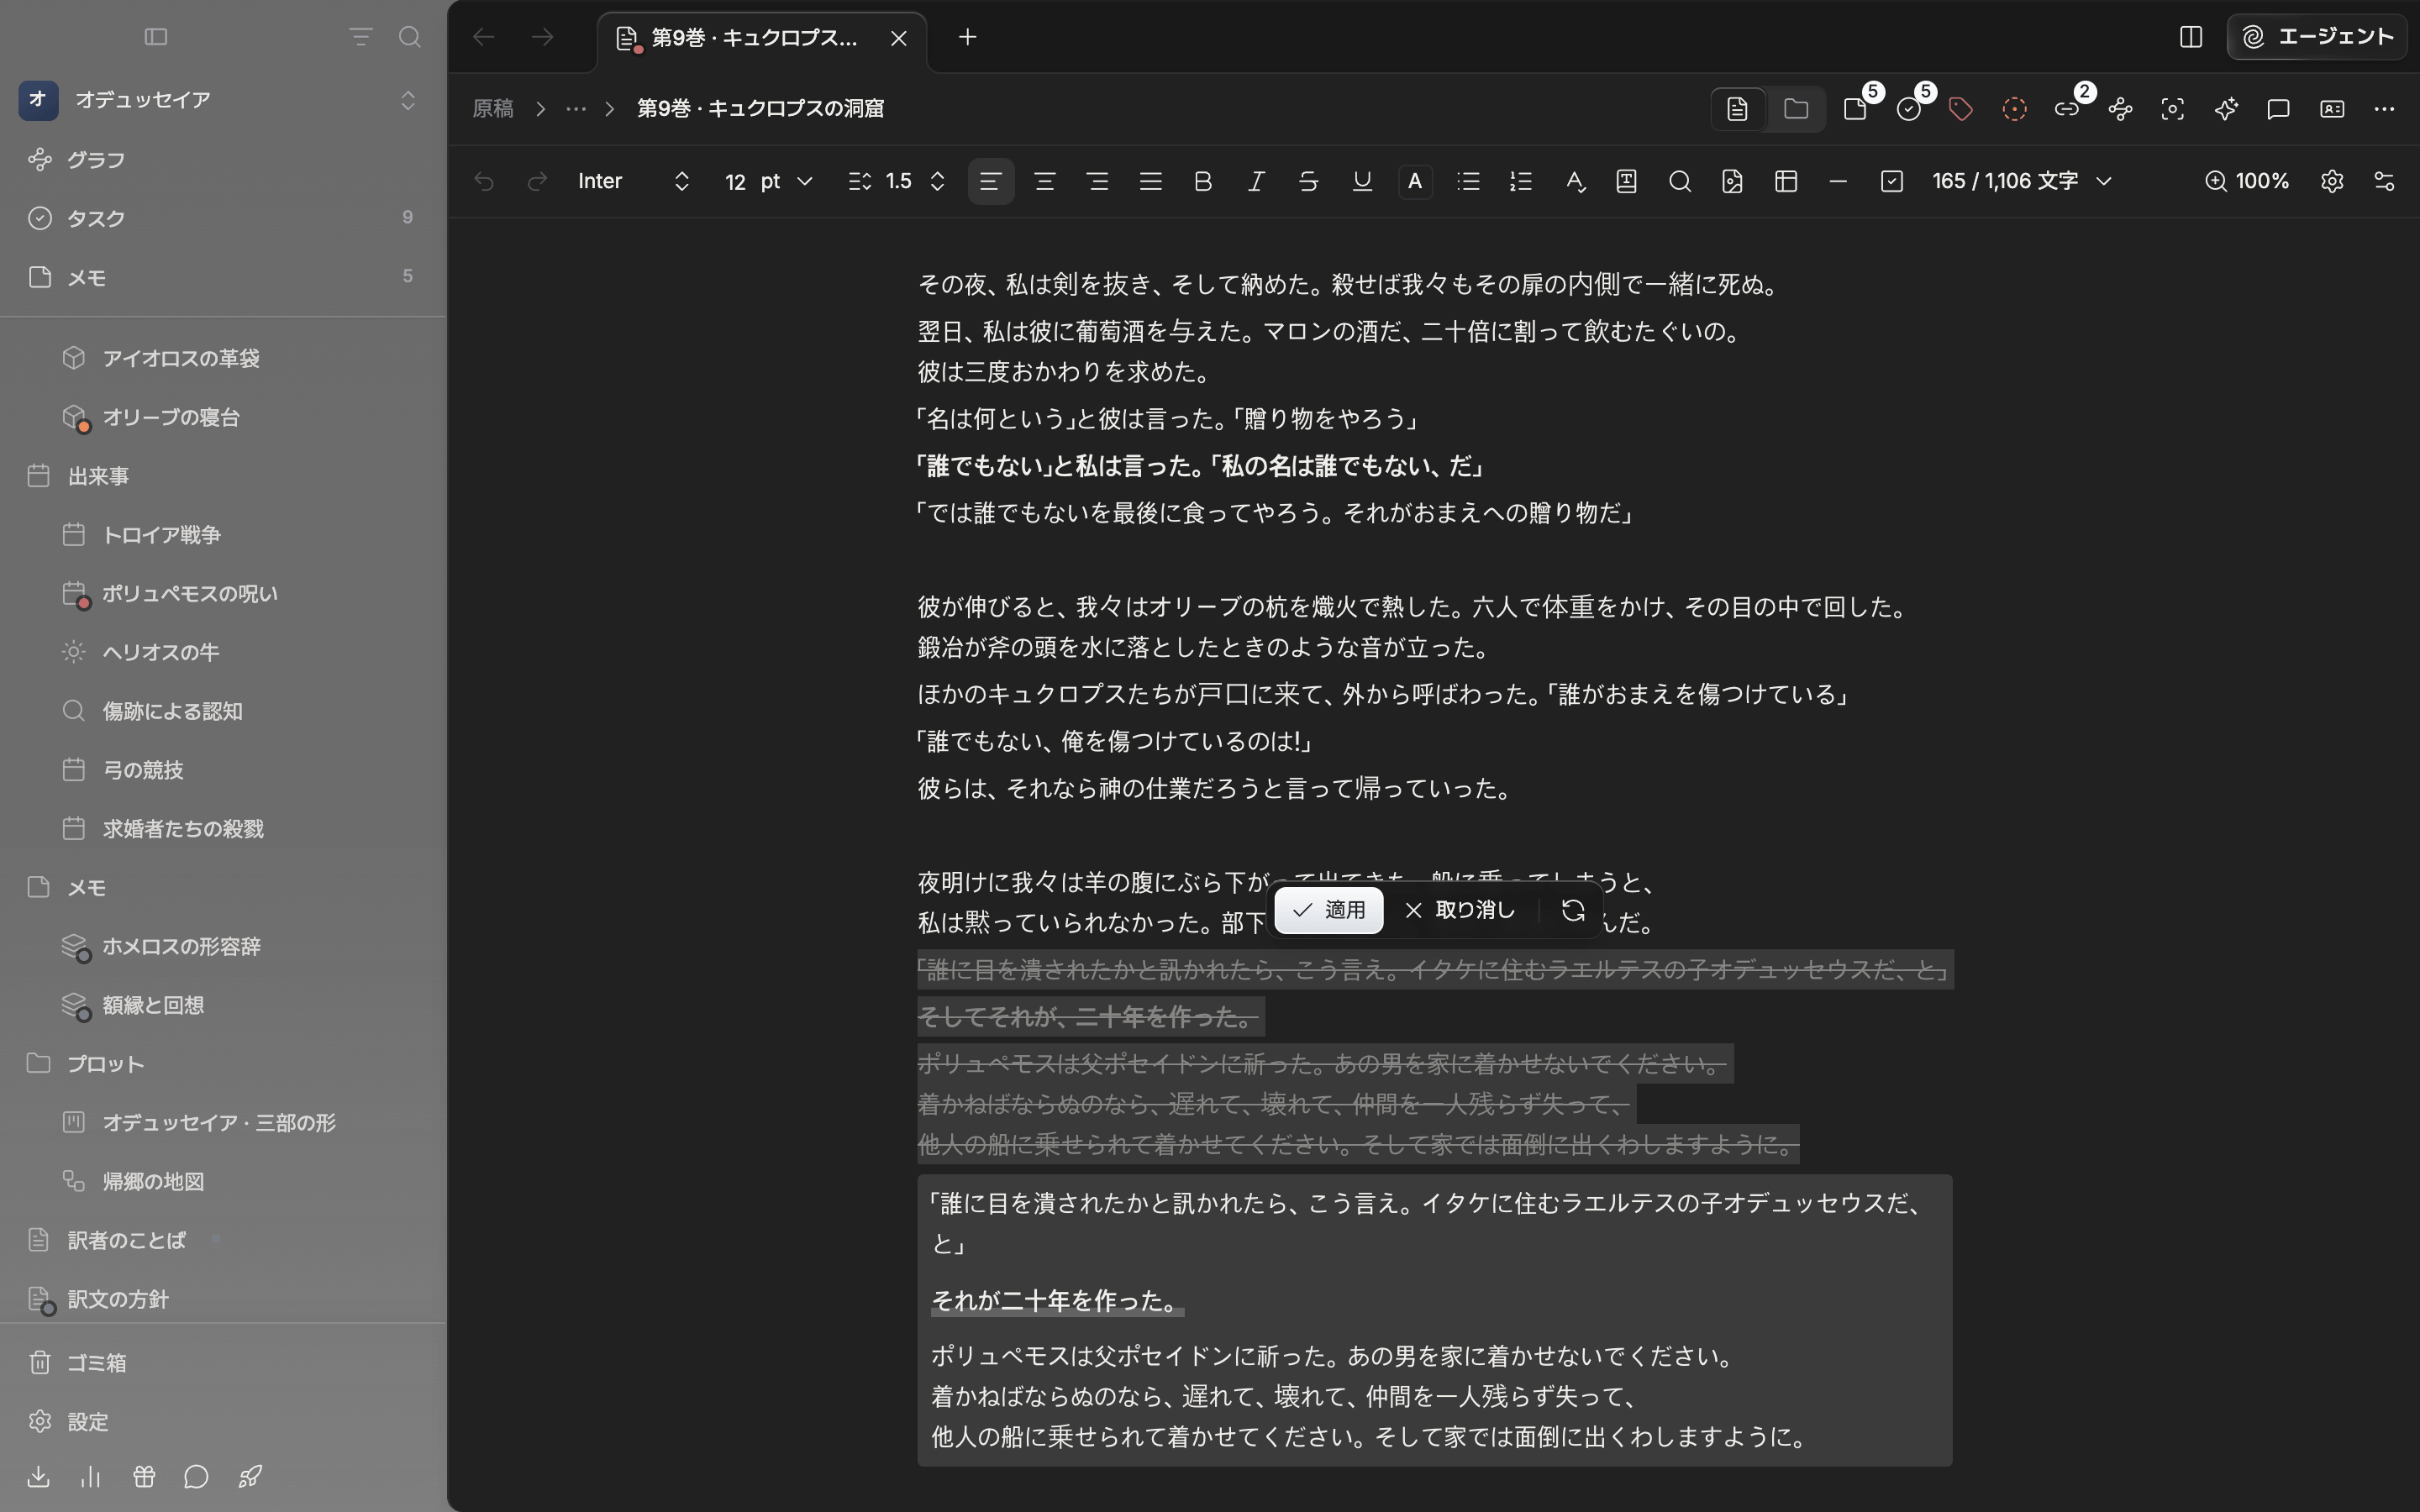Open the 12 pt font size dropdown

[x=768, y=181]
